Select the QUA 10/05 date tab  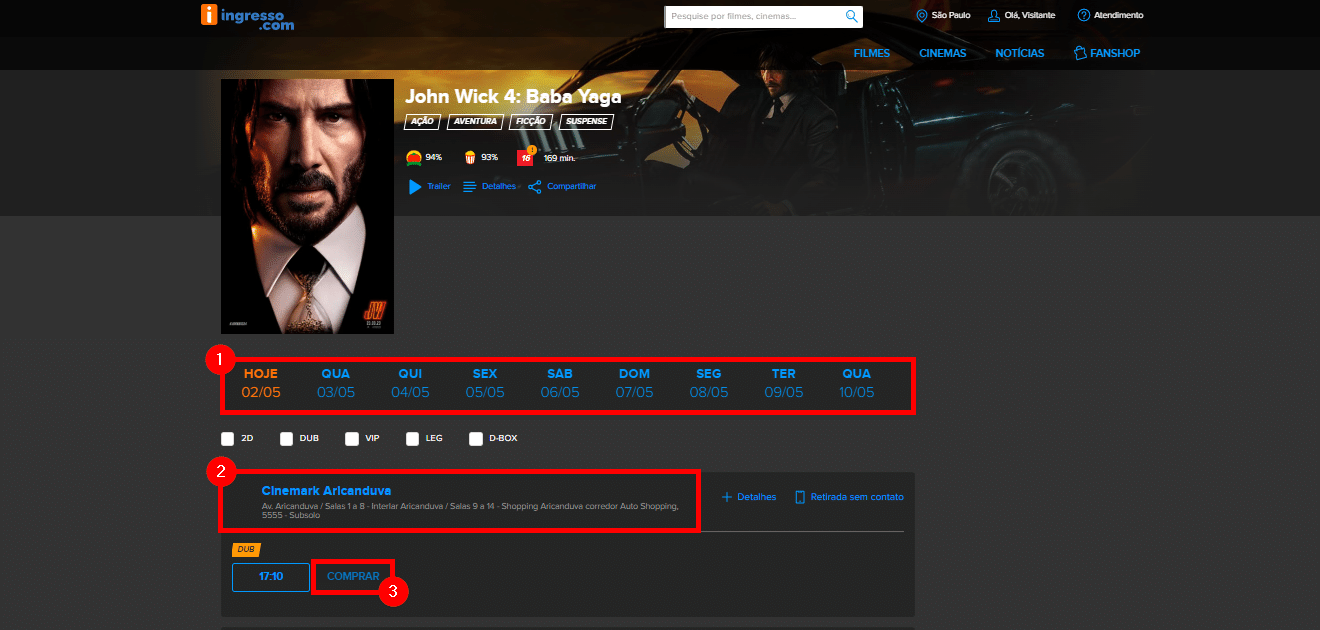coord(857,383)
